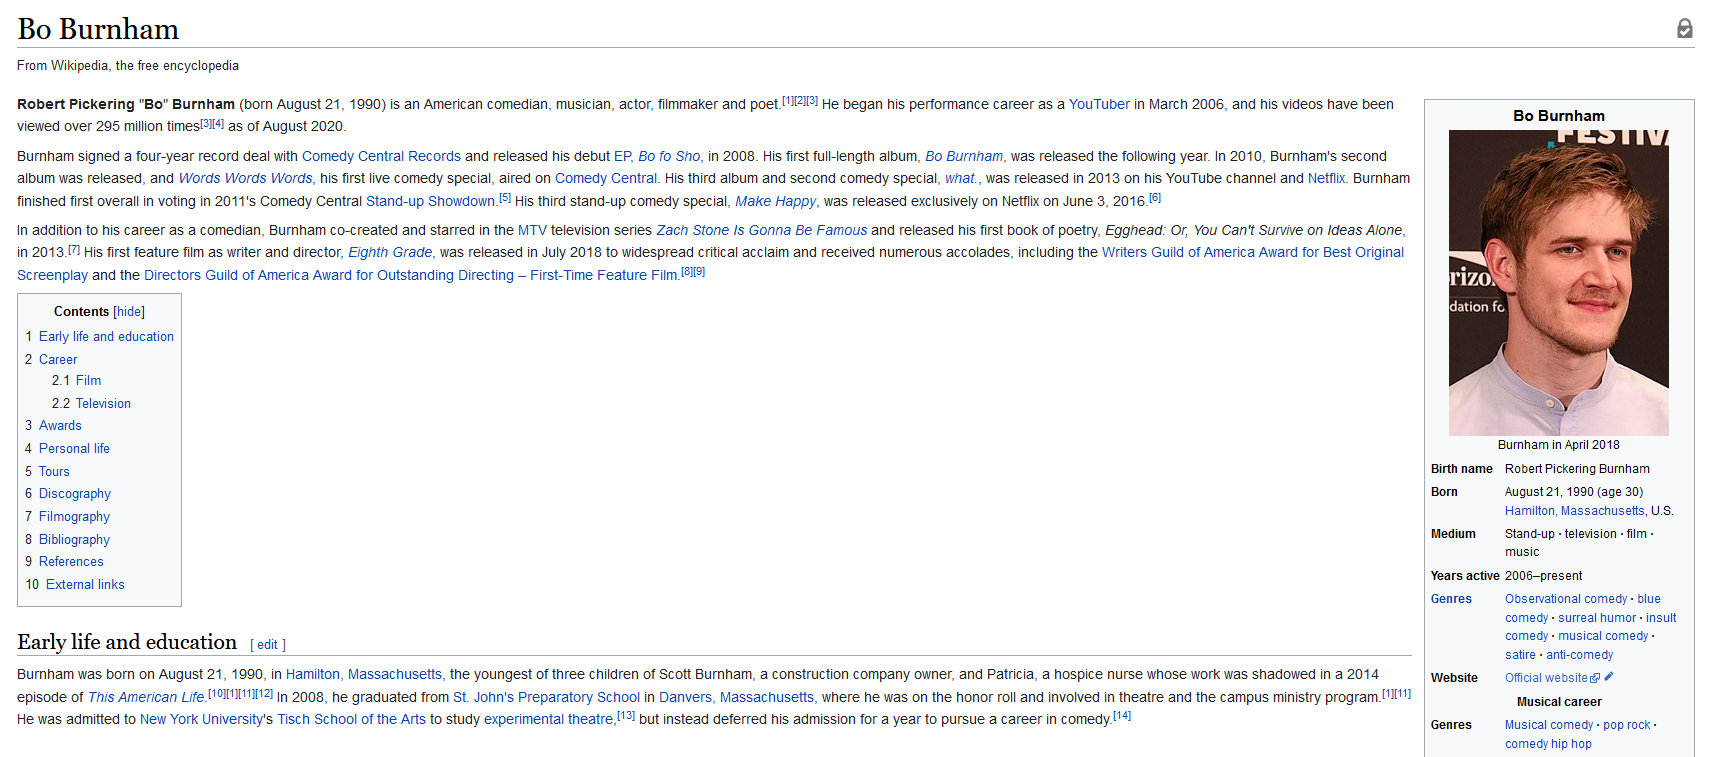Click the edit pencil icon beside Official website
This screenshot has width=1715, height=757.
1609,677
